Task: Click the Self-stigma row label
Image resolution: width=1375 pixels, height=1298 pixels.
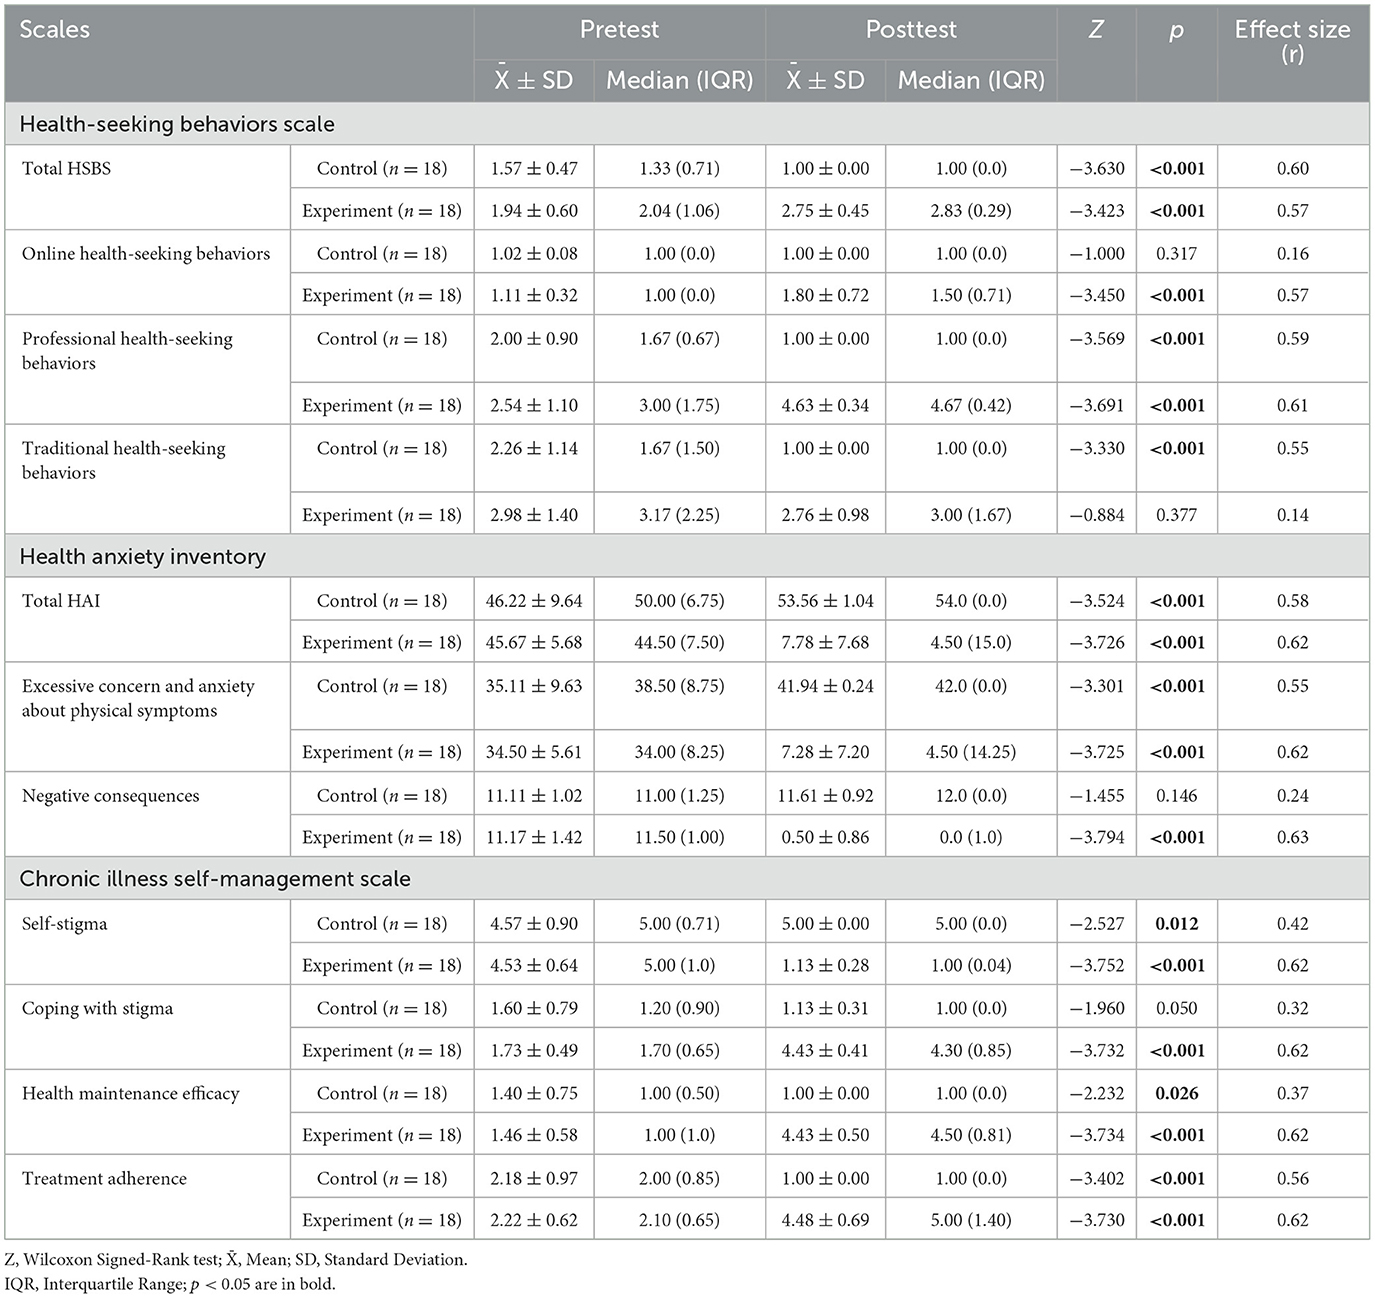Action: 65,924
